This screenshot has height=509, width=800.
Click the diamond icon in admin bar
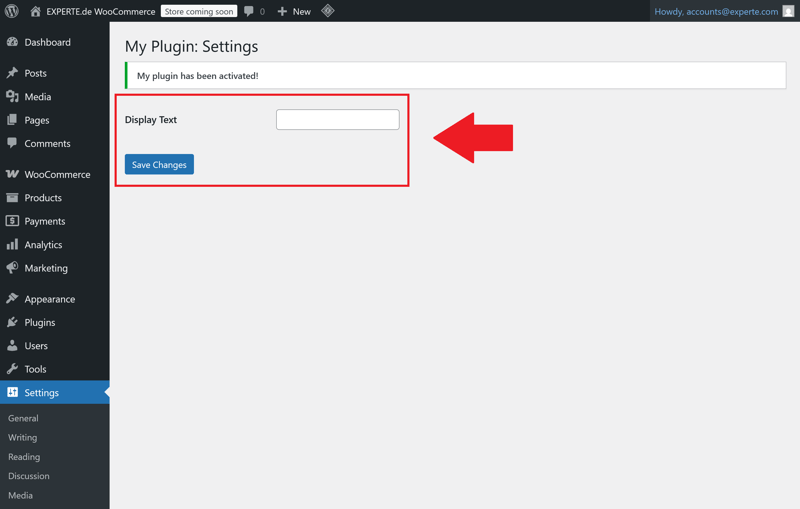[x=328, y=11]
